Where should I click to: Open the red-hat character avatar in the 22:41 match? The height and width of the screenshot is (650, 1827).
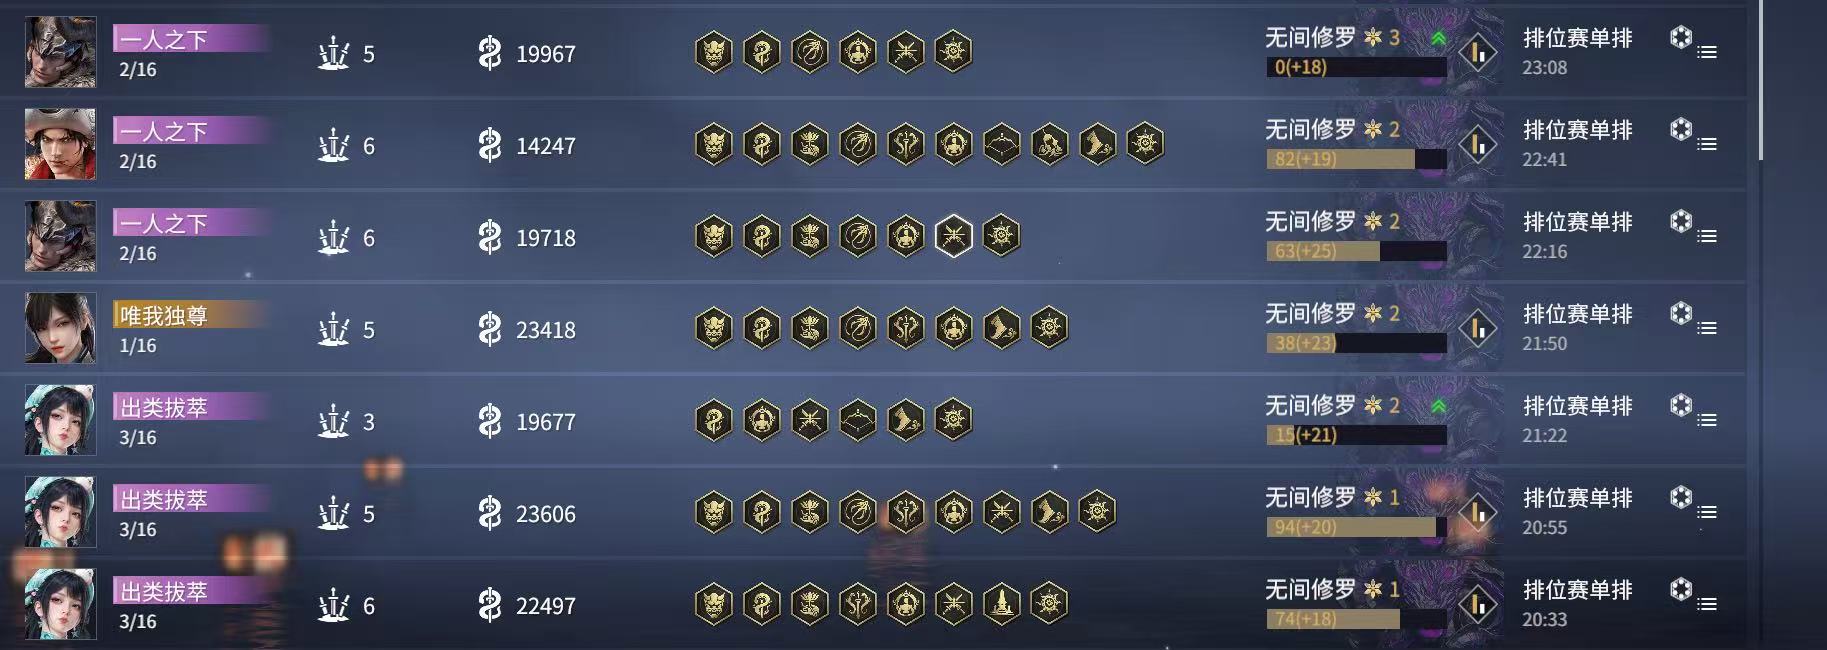pyautogui.click(x=60, y=144)
